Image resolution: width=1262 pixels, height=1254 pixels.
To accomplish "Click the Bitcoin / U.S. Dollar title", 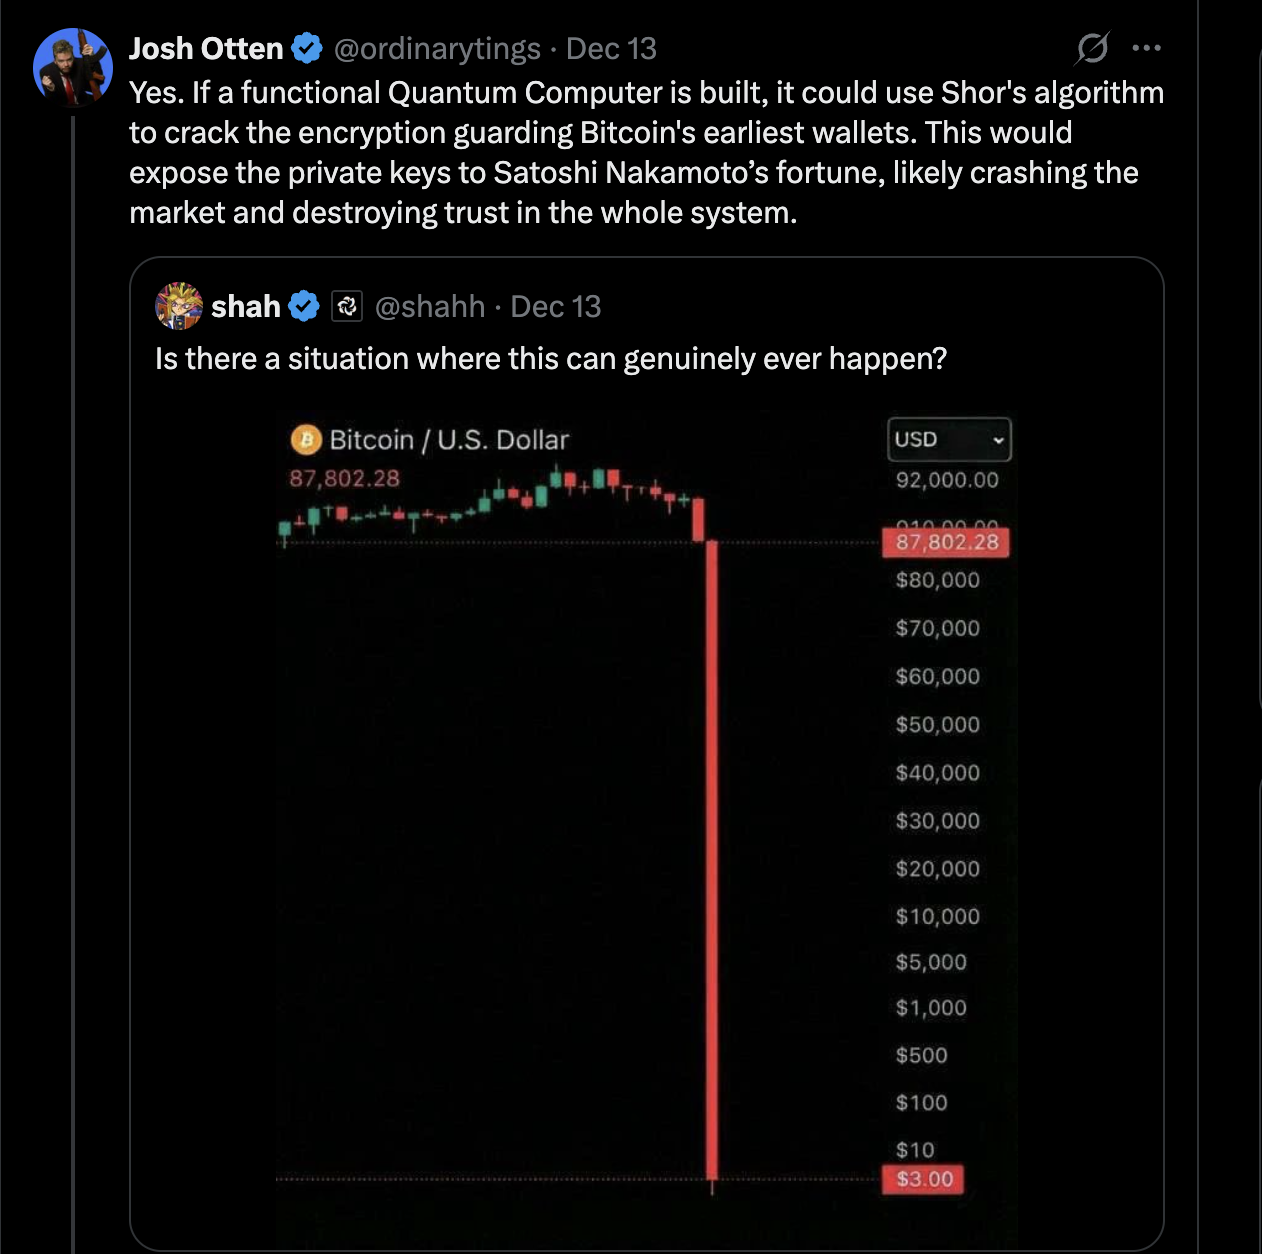I will (448, 438).
